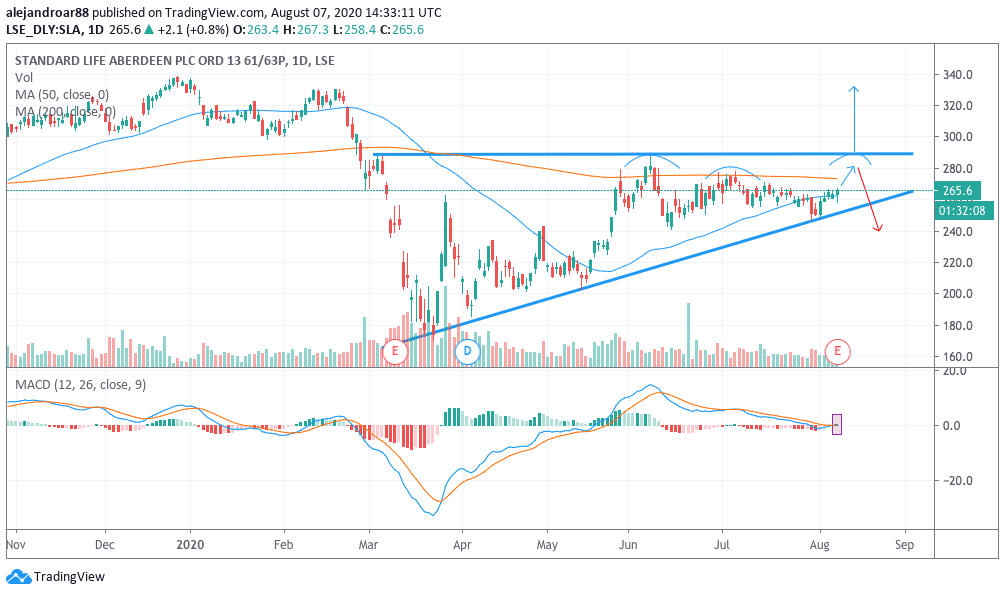
Task: Click the TradingView wordmark beside the logo
Action: click(x=69, y=576)
